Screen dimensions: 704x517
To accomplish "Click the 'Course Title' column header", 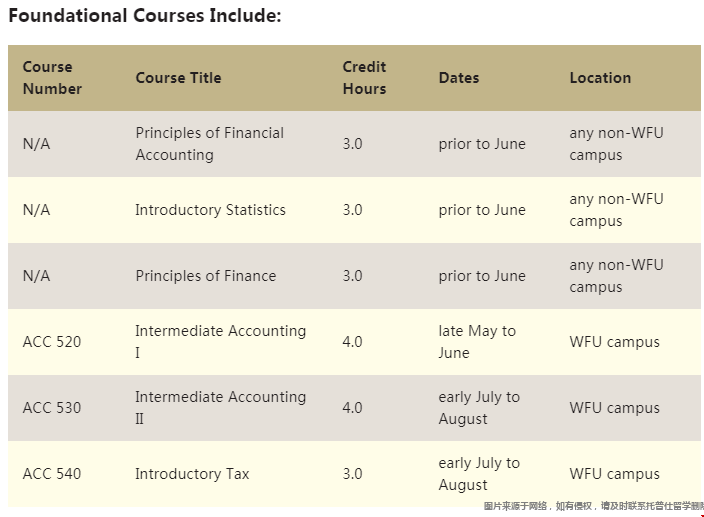I will coord(178,78).
